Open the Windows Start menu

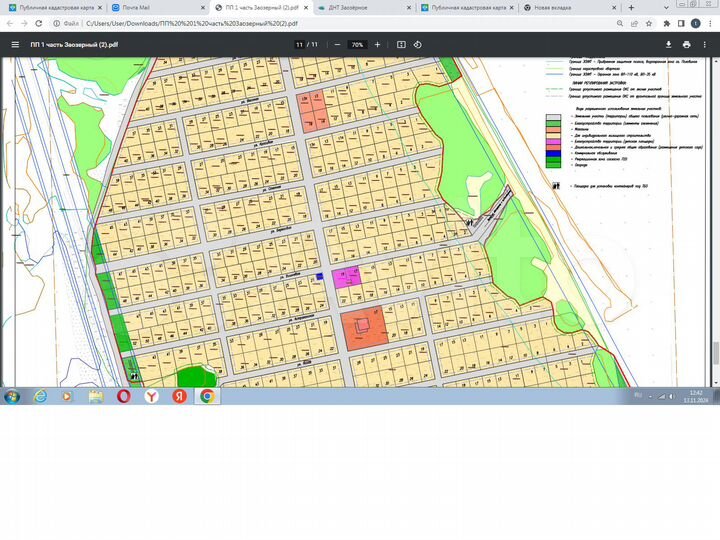12,396
